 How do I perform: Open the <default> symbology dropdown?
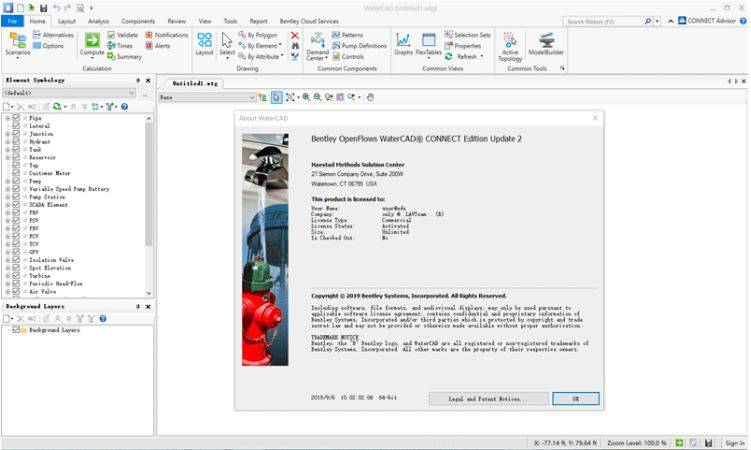point(69,93)
